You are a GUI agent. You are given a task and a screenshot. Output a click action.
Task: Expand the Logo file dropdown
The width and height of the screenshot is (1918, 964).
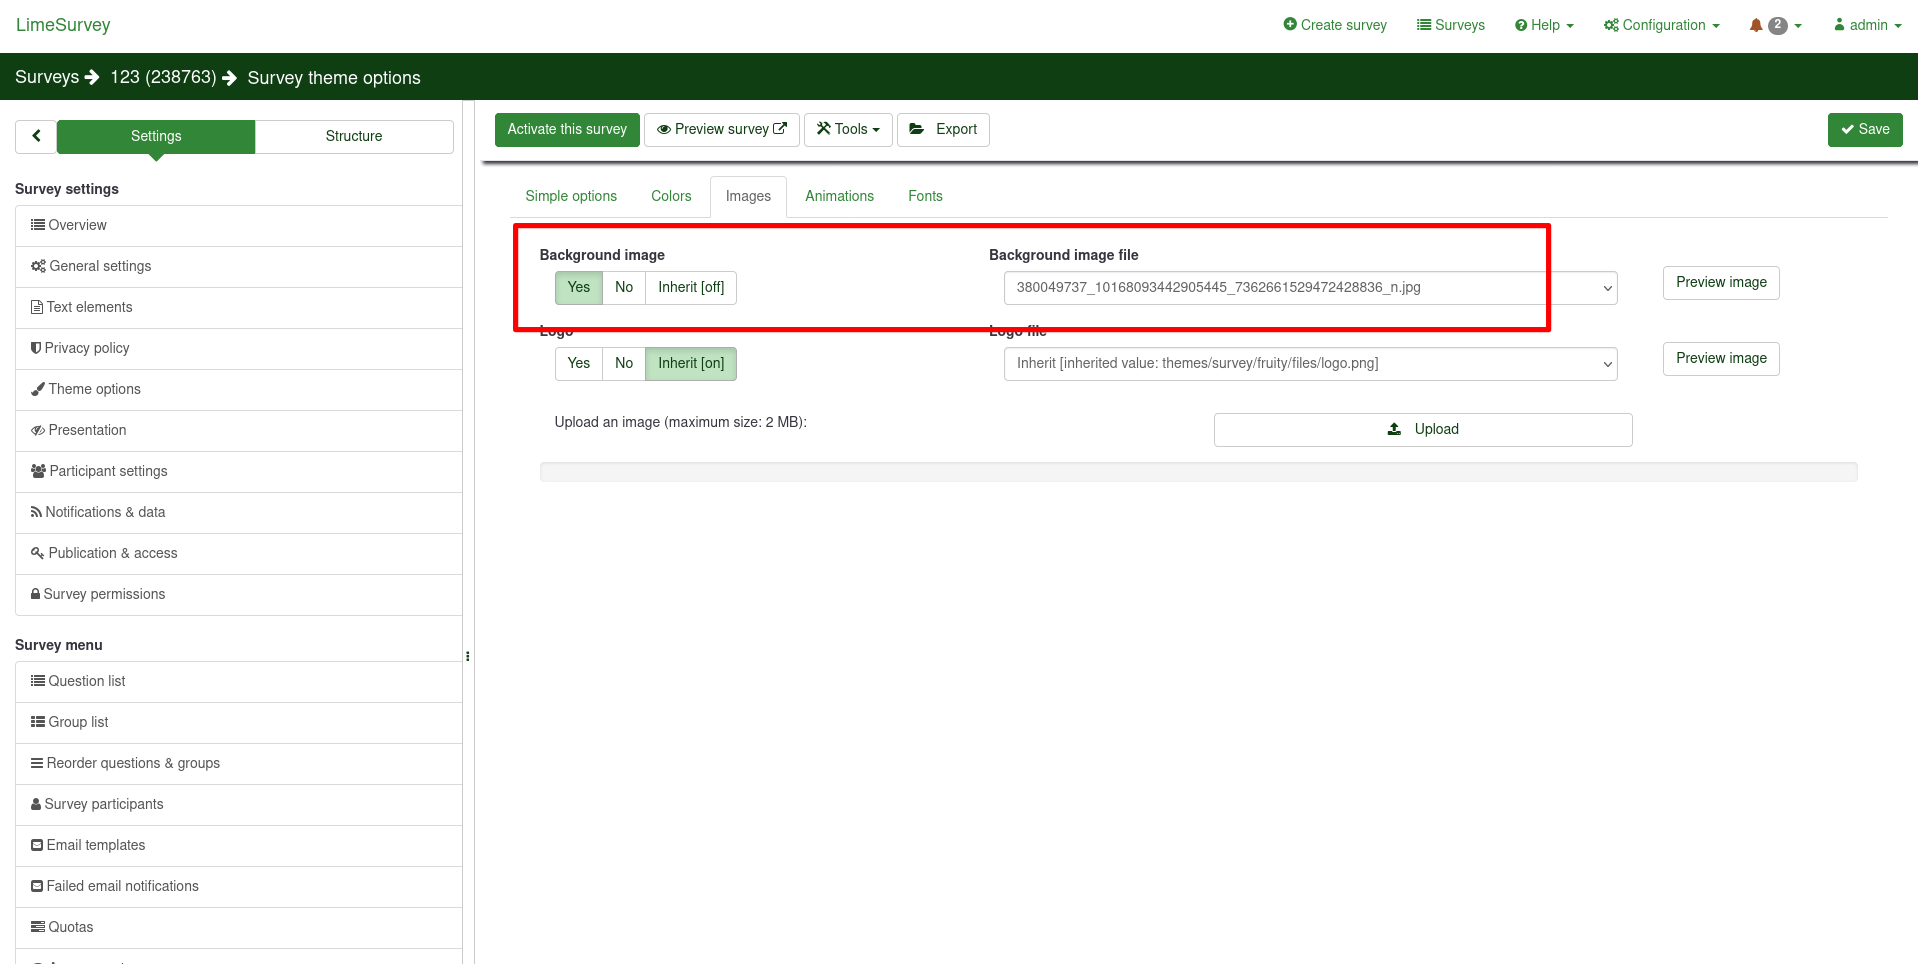point(1310,364)
